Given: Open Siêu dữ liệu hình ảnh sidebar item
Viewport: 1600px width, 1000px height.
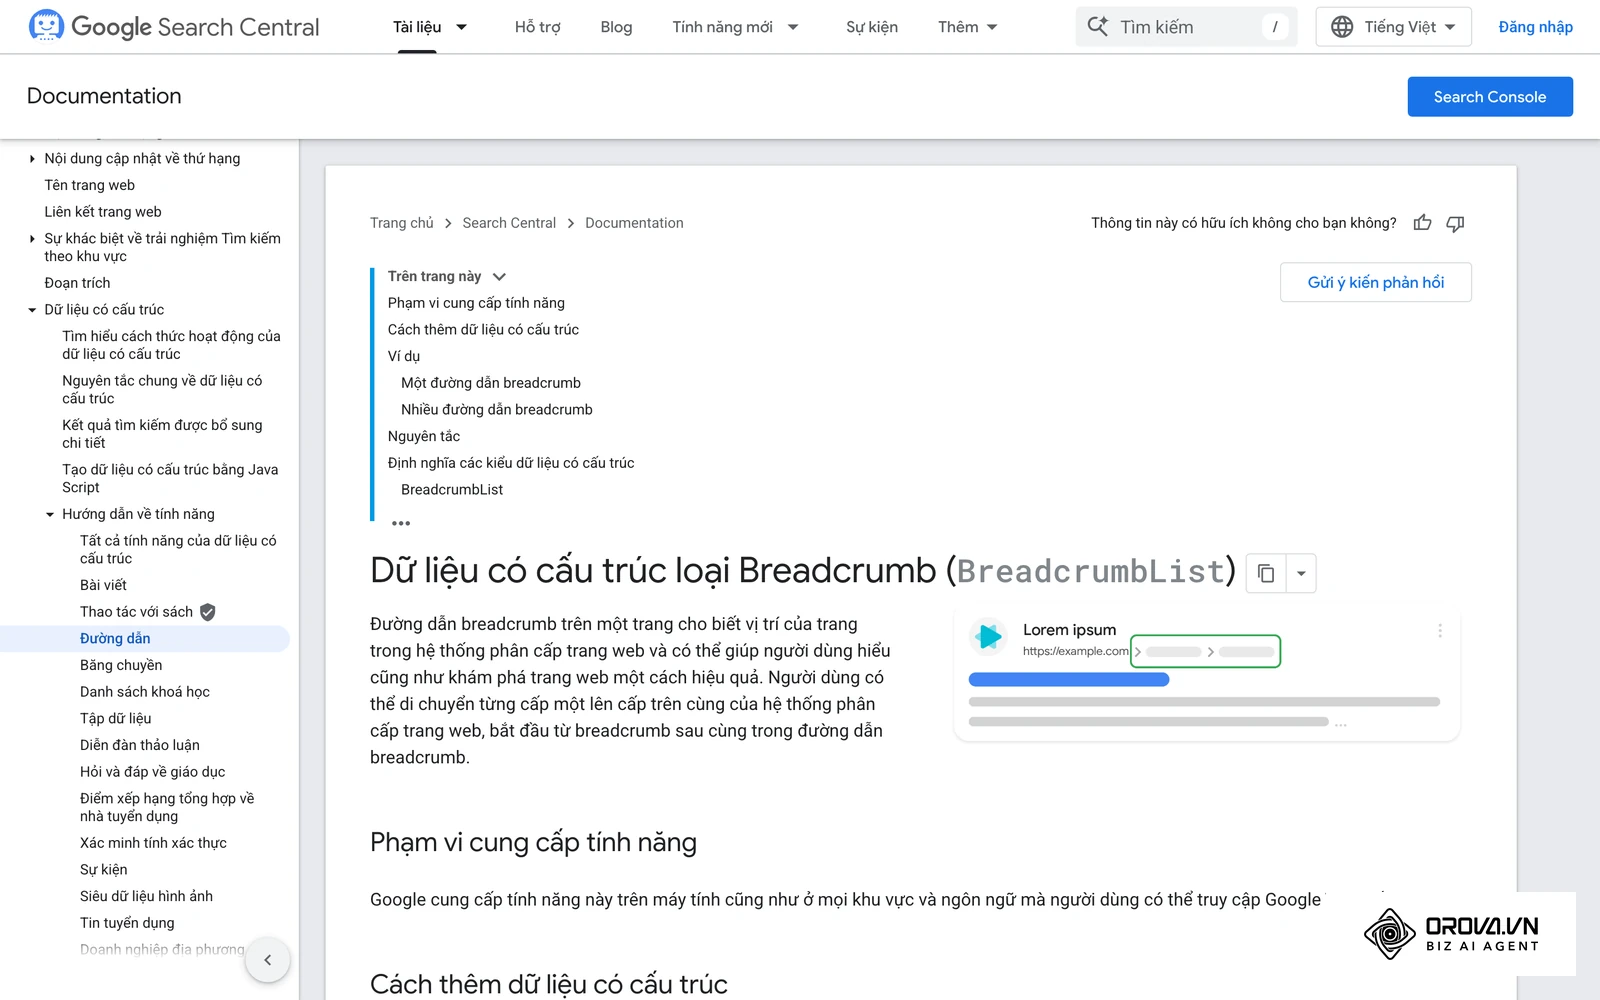Looking at the screenshot, I should [x=146, y=896].
